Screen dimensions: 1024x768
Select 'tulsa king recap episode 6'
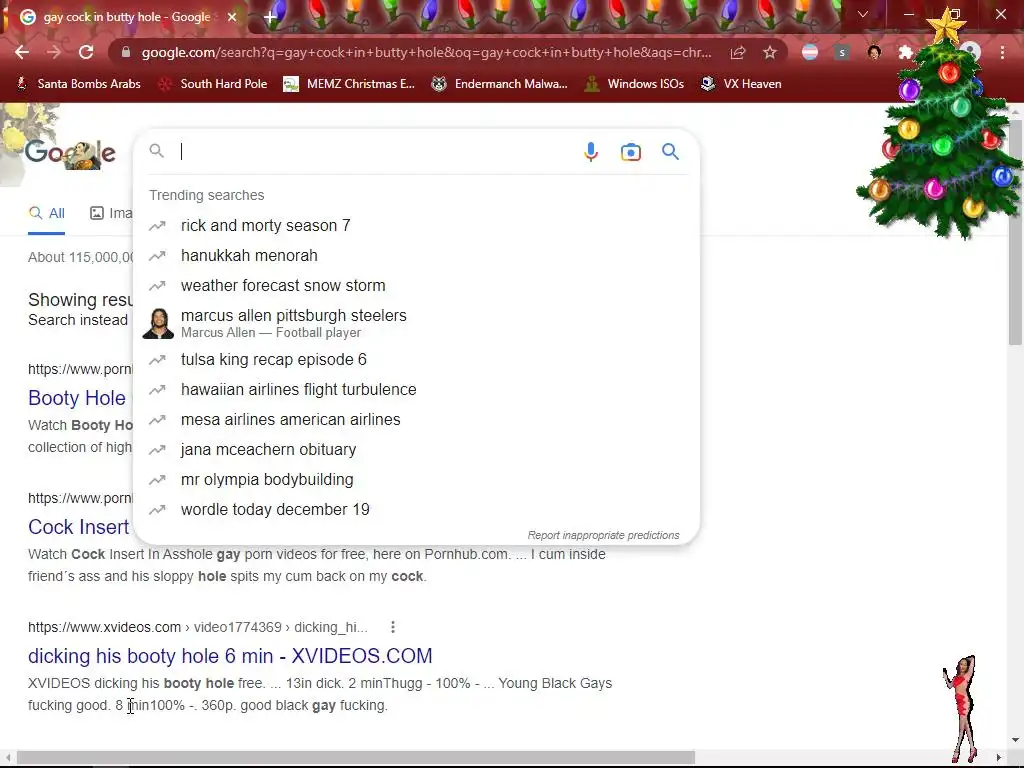click(x=416, y=359)
